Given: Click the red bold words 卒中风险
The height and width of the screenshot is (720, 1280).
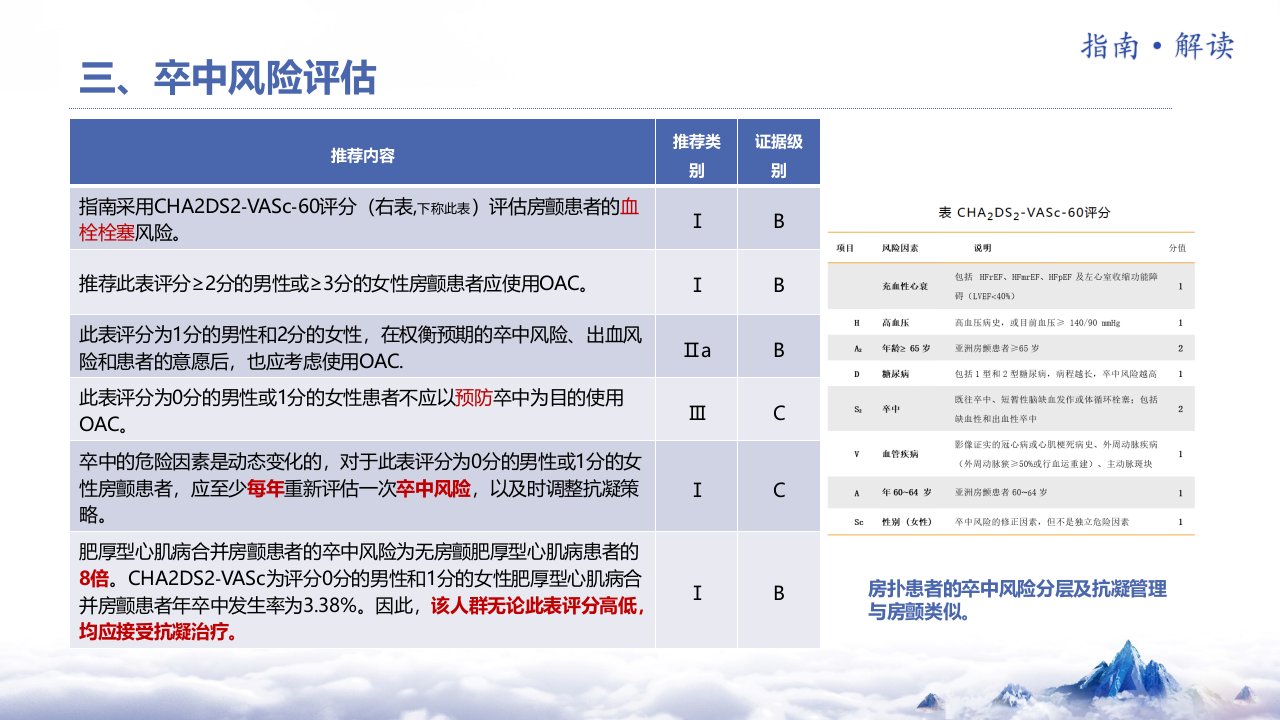Looking at the screenshot, I should [x=435, y=490].
